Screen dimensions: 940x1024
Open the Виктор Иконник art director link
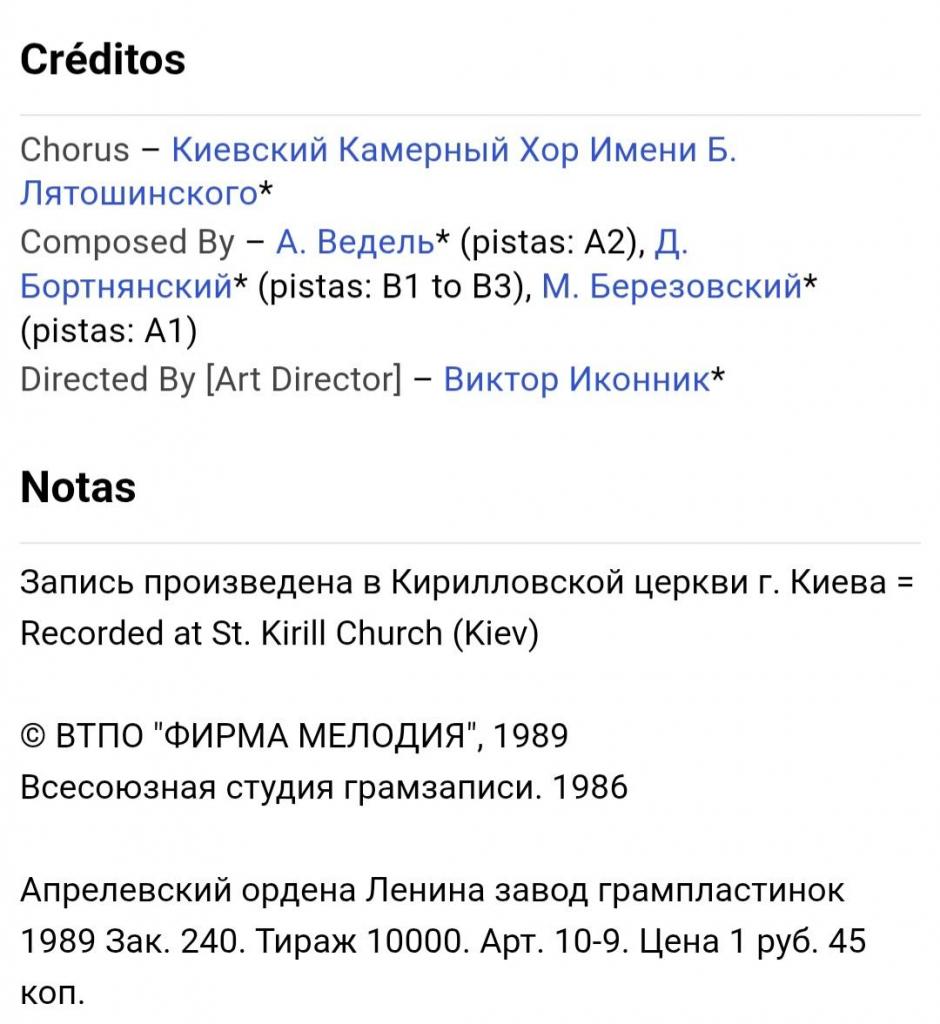click(577, 379)
